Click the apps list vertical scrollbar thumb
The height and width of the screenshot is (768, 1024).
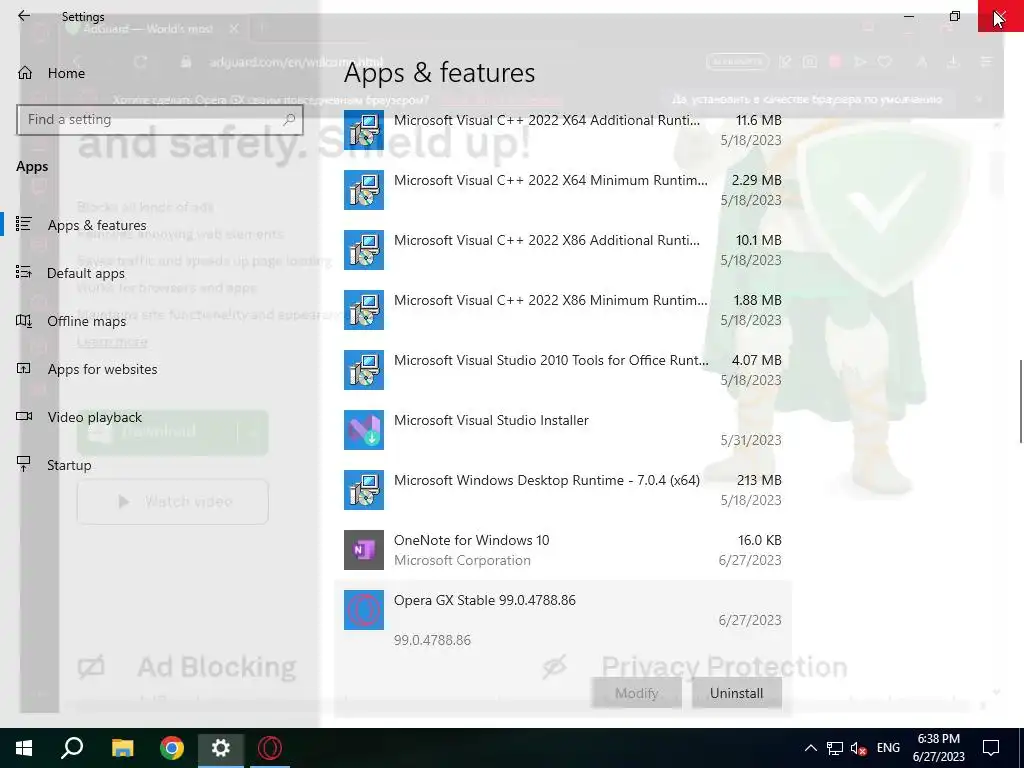(1021, 401)
